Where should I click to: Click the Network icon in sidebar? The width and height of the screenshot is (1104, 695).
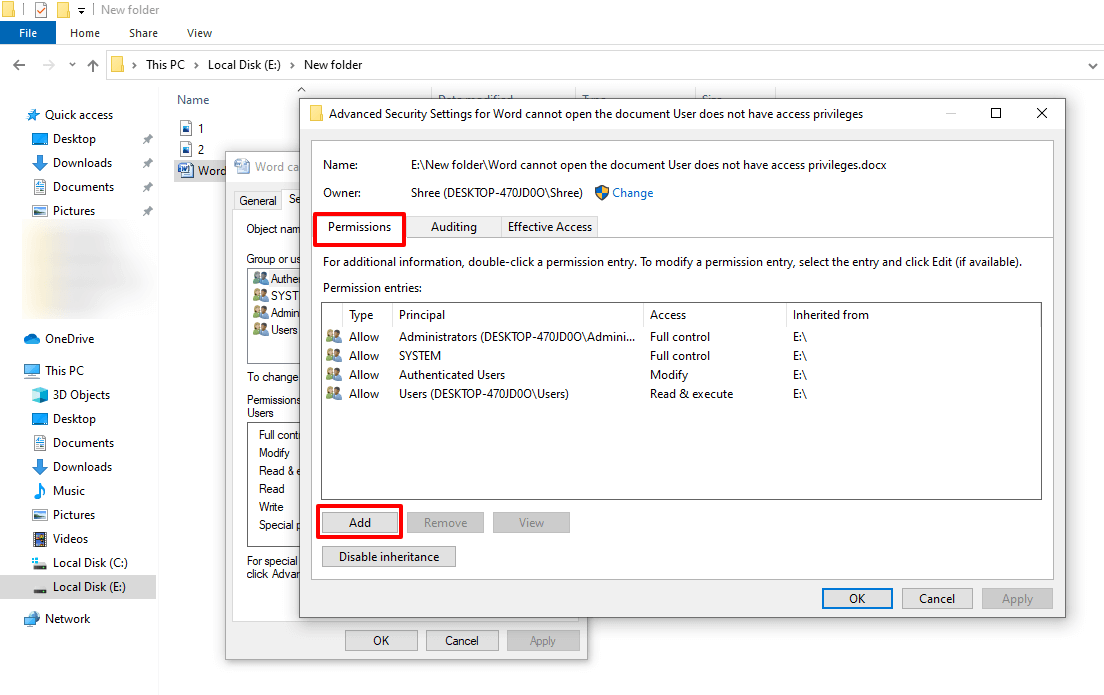[32, 619]
